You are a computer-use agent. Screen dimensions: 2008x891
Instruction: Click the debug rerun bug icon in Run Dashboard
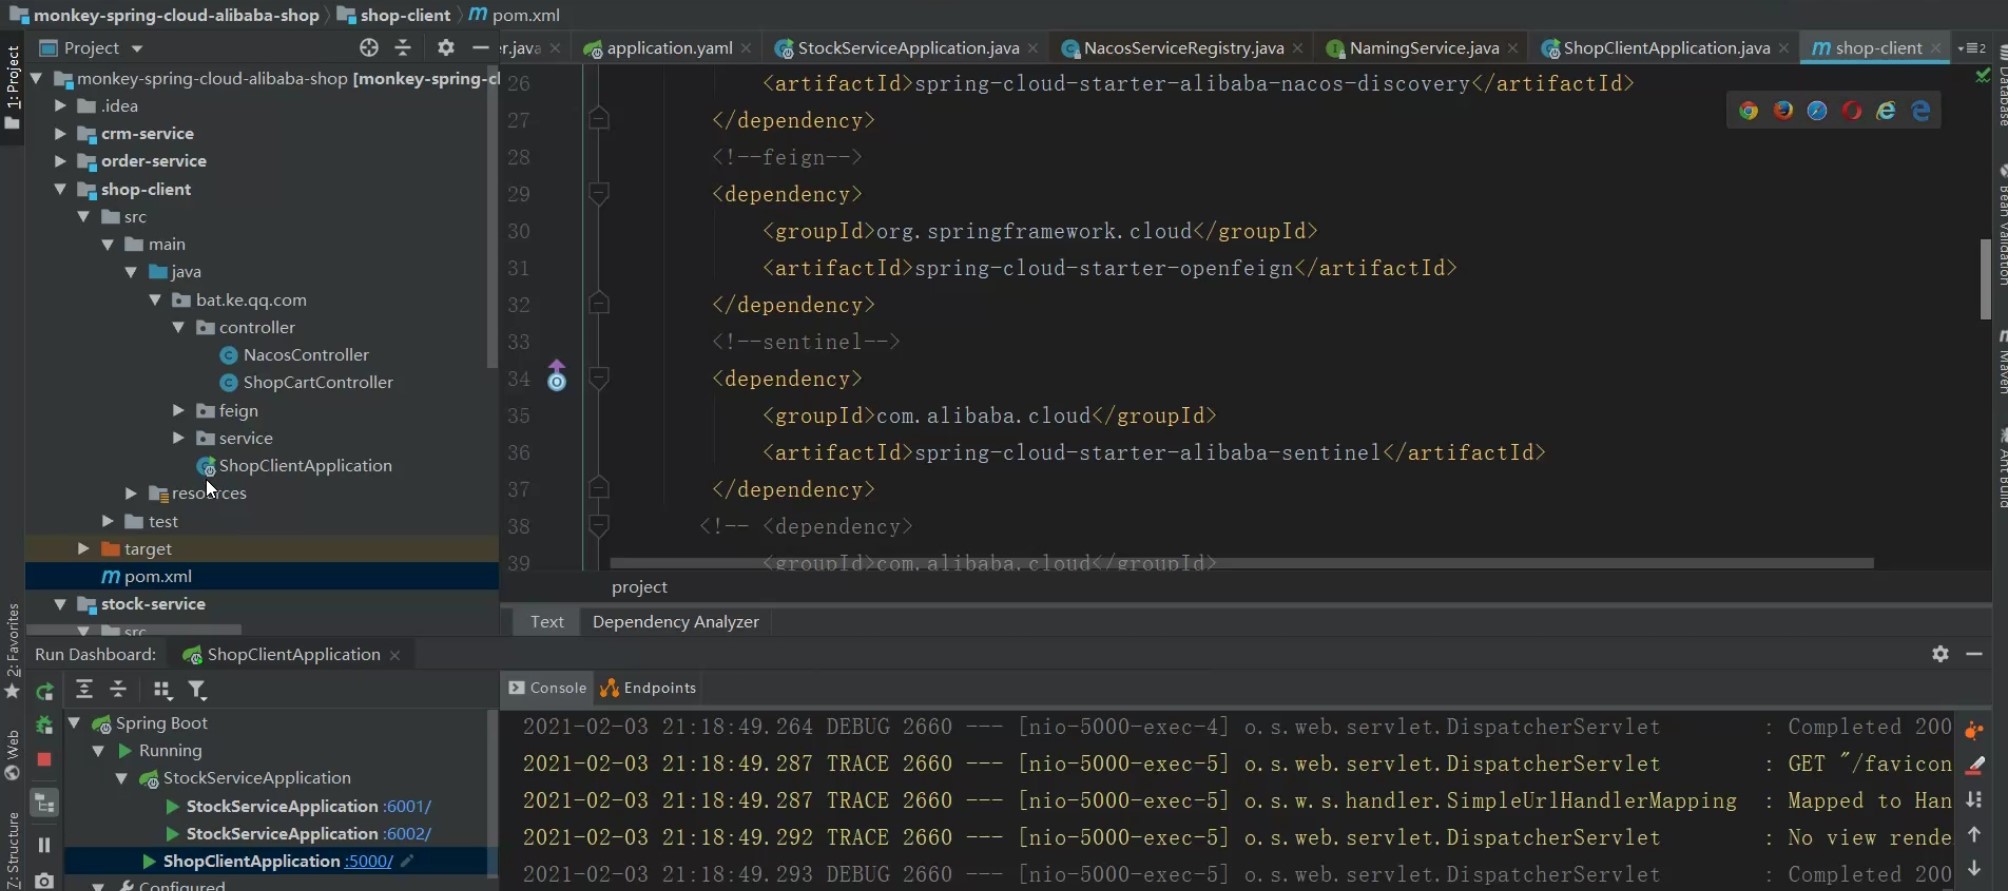pyautogui.click(x=44, y=726)
